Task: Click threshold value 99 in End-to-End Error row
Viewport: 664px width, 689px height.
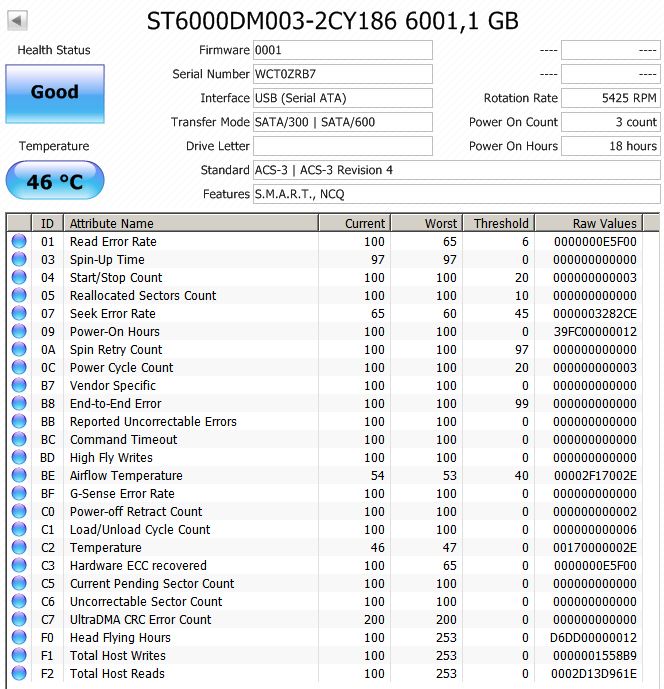Action: [x=522, y=404]
